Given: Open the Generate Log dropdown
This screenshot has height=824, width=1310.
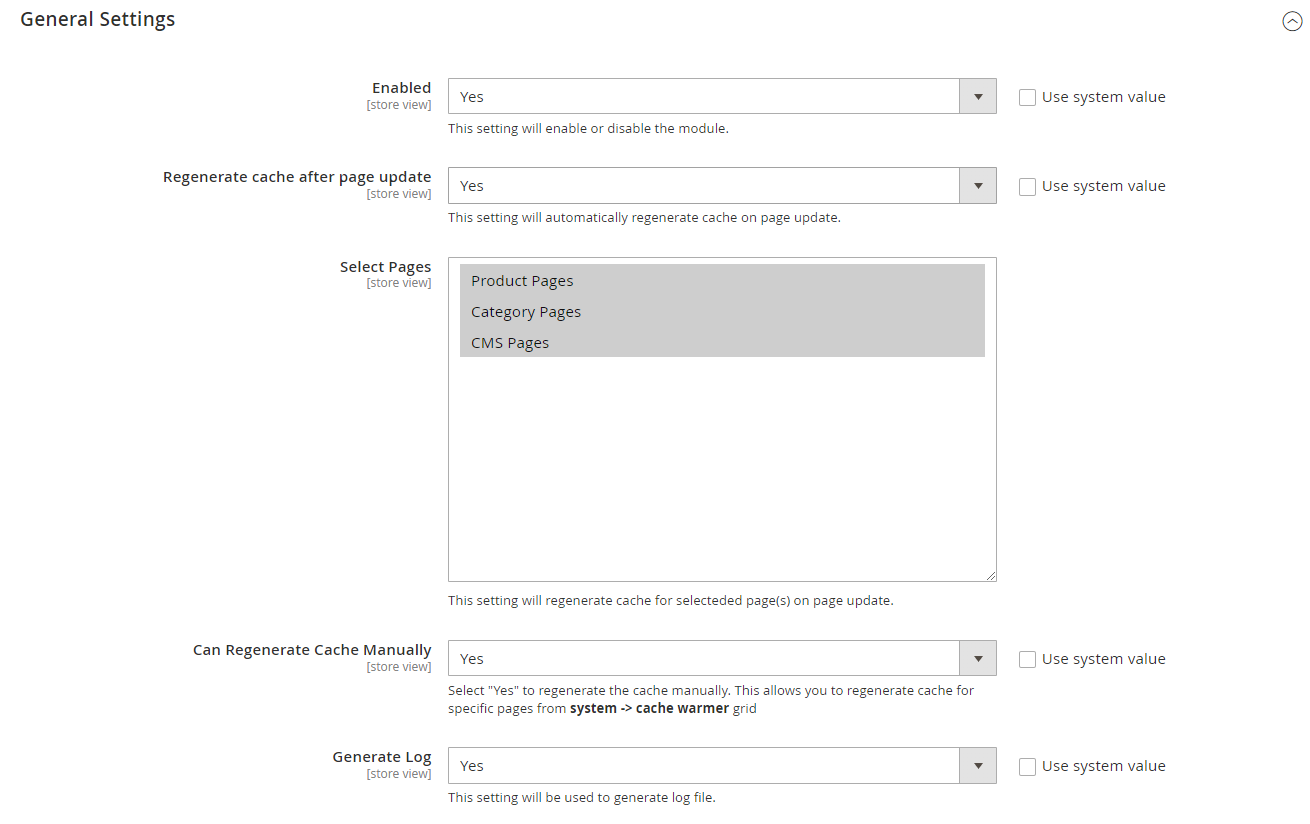Looking at the screenshot, I should tap(721, 766).
